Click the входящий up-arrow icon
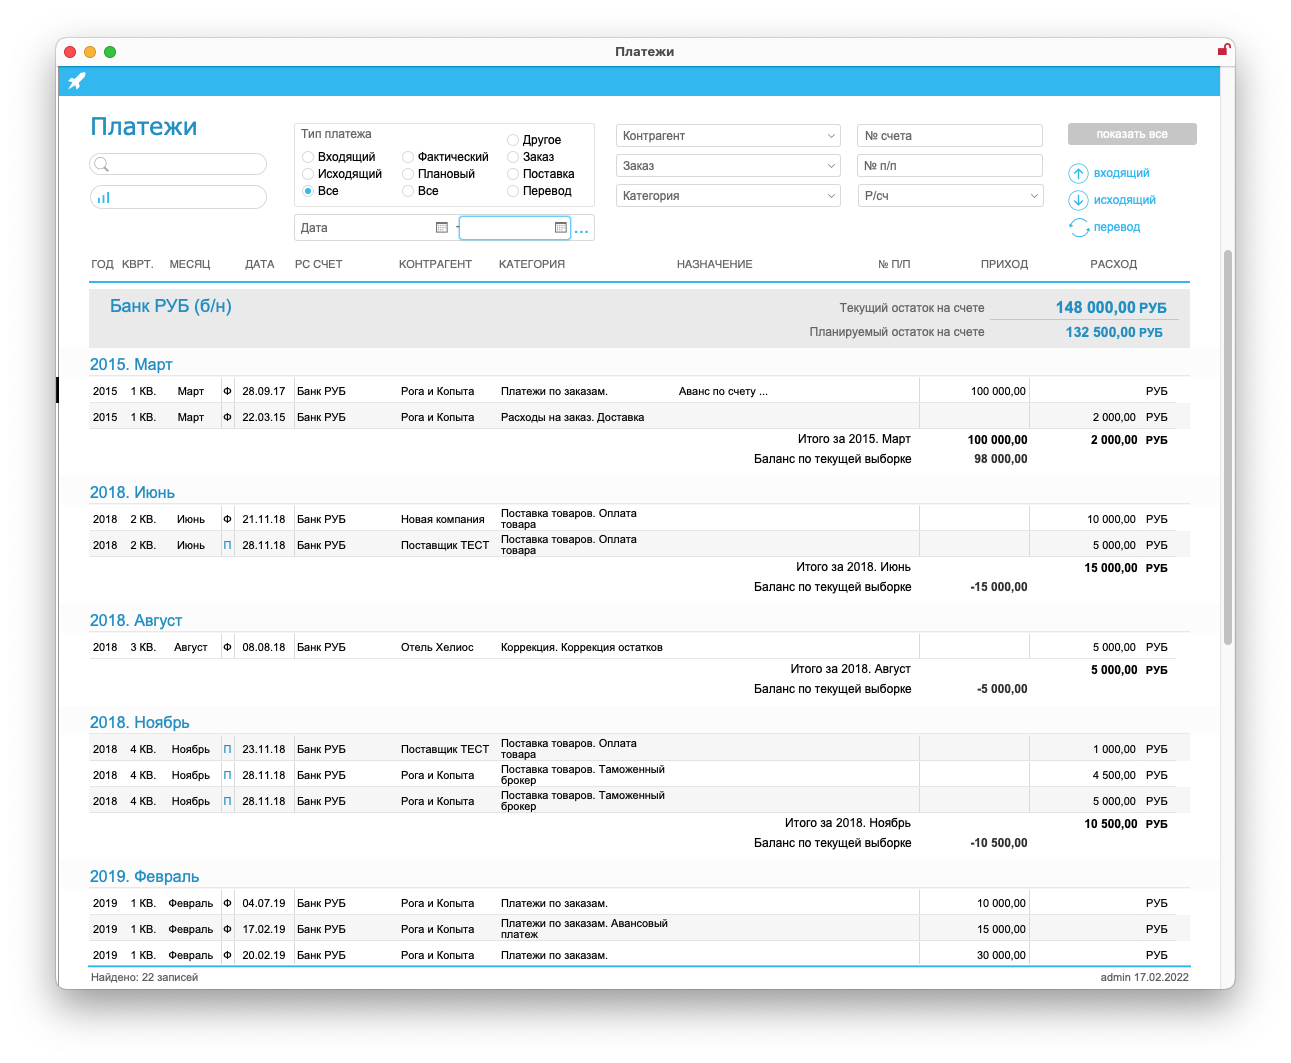The width and height of the screenshot is (1291, 1063). pyautogui.click(x=1078, y=173)
